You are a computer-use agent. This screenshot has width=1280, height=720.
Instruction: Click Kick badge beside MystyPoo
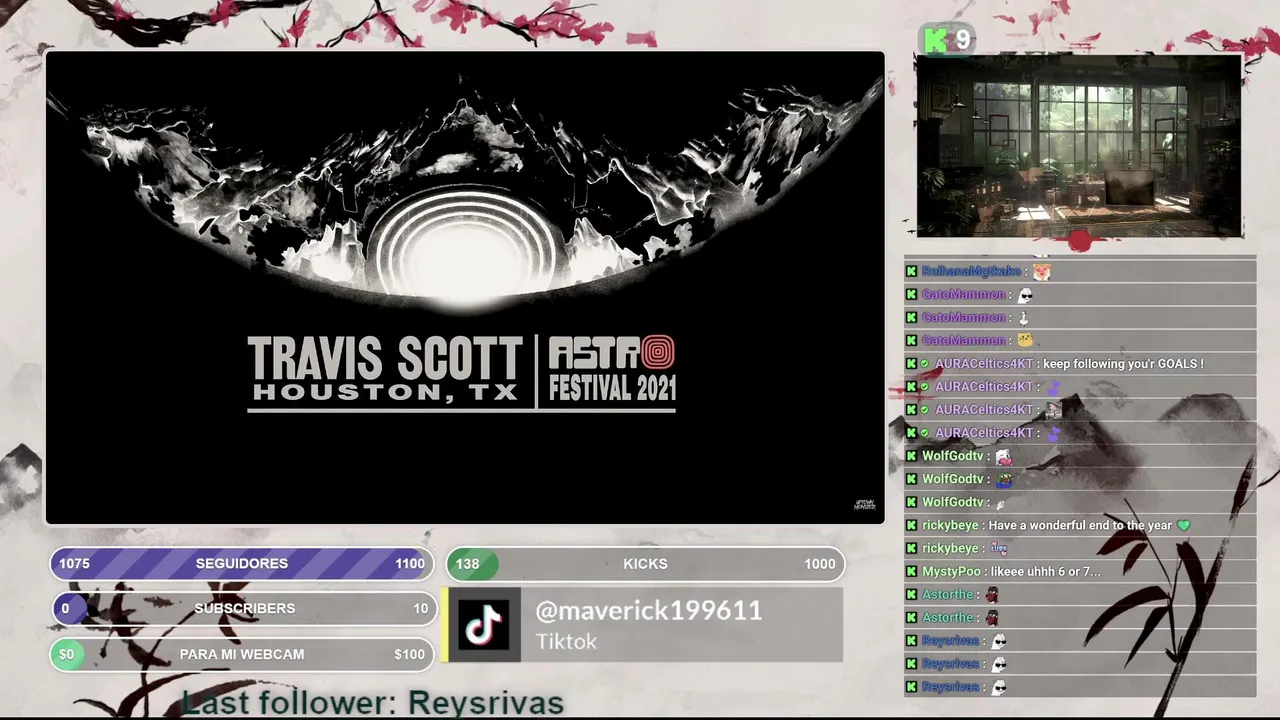tap(911, 571)
